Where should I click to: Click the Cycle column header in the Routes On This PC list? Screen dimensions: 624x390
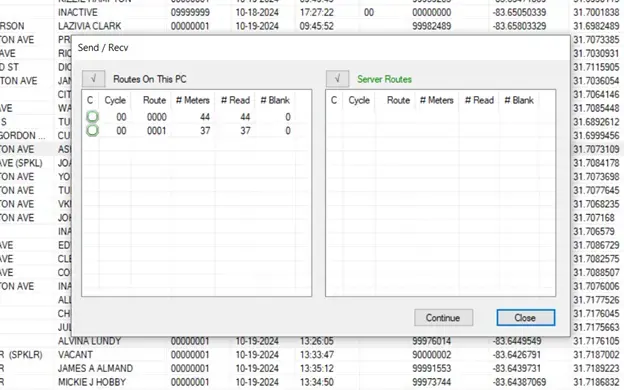(115, 100)
